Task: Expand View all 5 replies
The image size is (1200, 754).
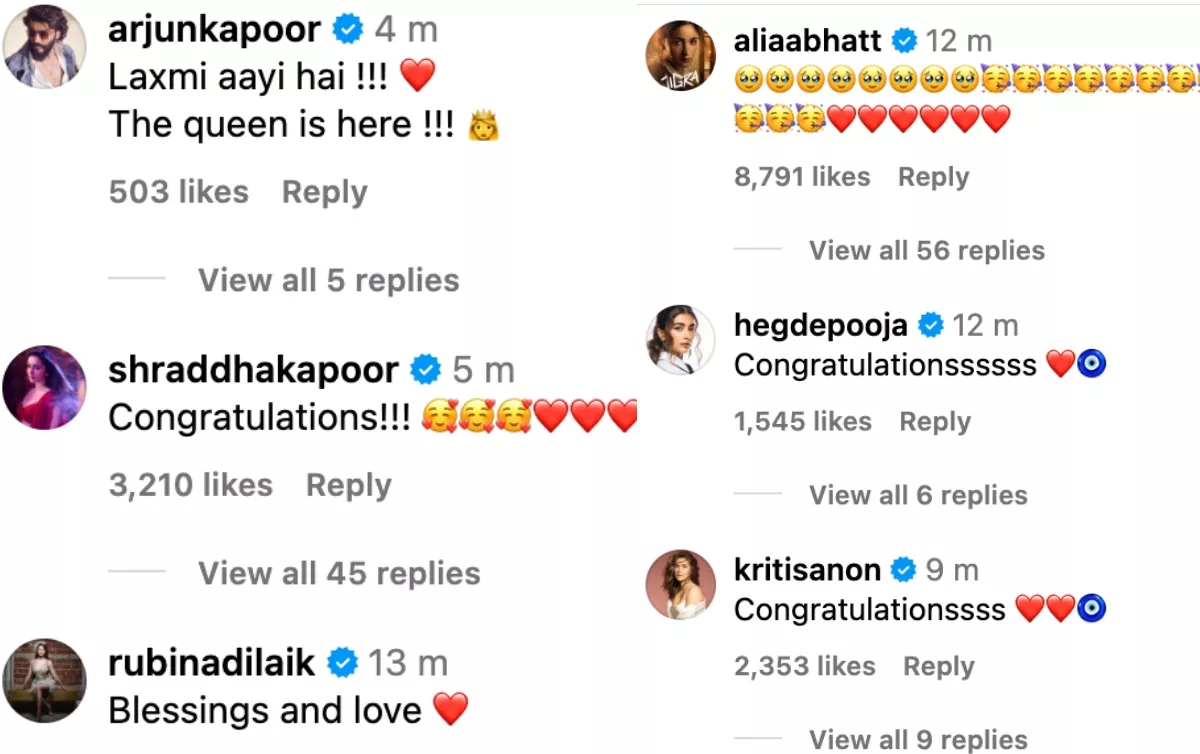Action: 329,280
